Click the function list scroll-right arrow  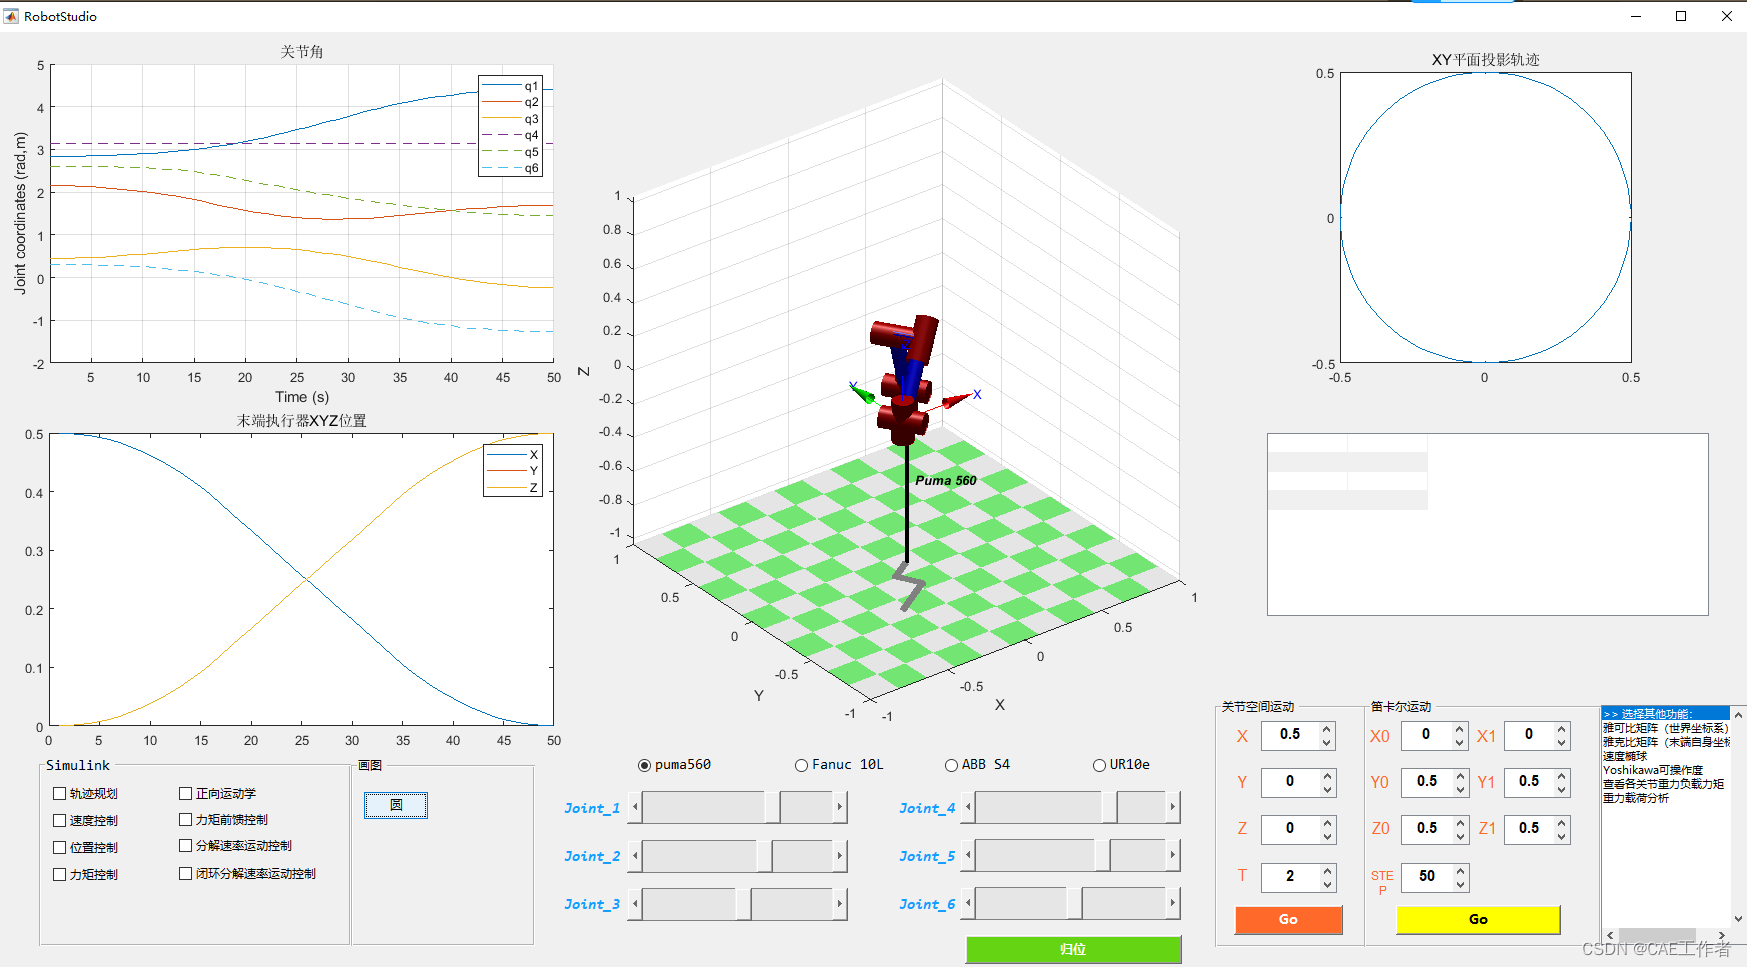tap(1722, 936)
